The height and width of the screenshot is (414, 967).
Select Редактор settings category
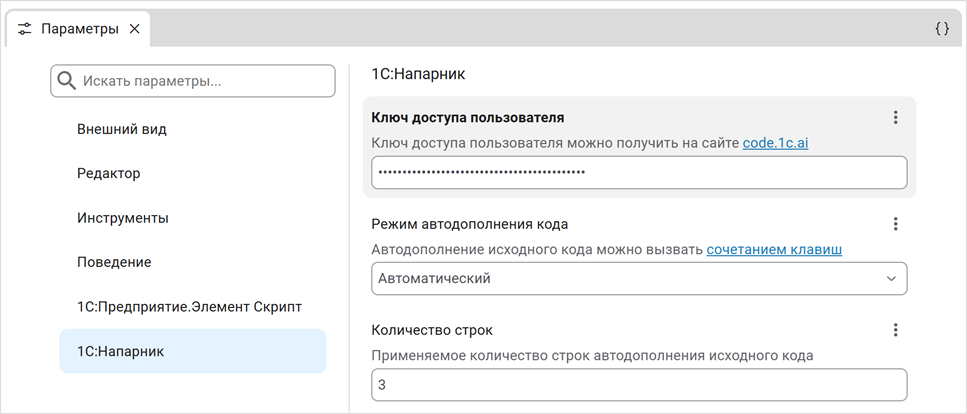[x=192, y=173]
